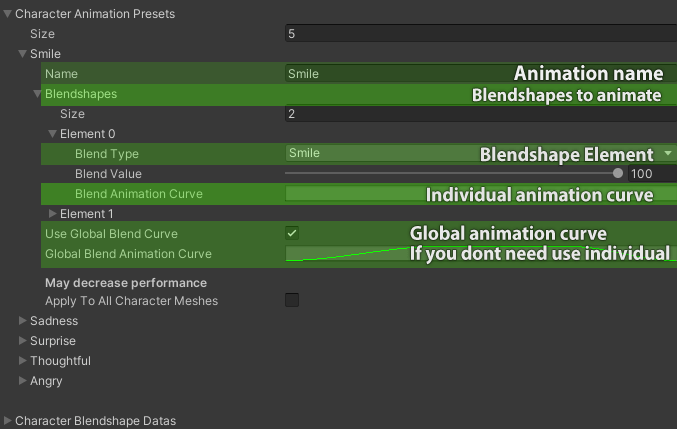Expand the Sadness preset
The image size is (677, 429).
click(23, 321)
